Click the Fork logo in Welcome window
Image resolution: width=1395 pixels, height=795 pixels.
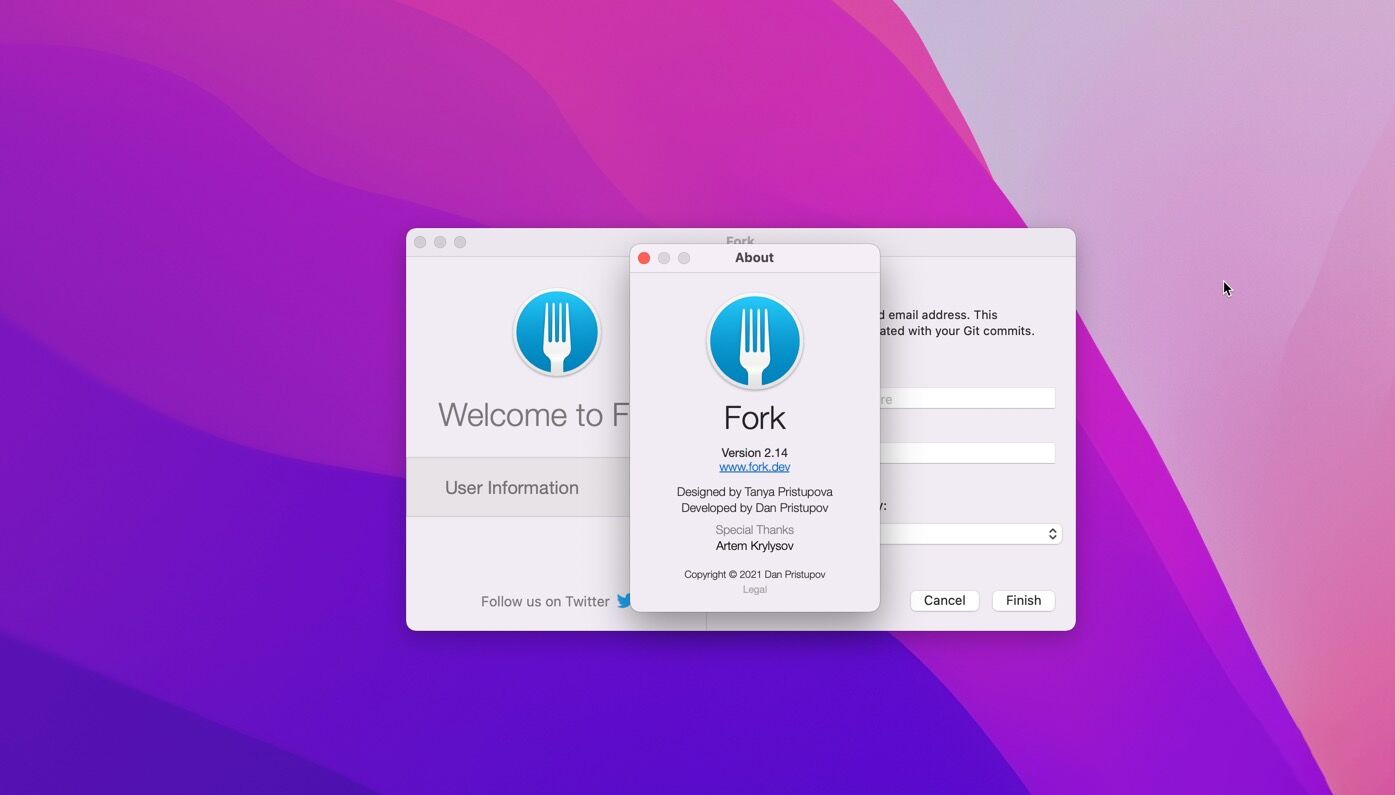(x=557, y=333)
